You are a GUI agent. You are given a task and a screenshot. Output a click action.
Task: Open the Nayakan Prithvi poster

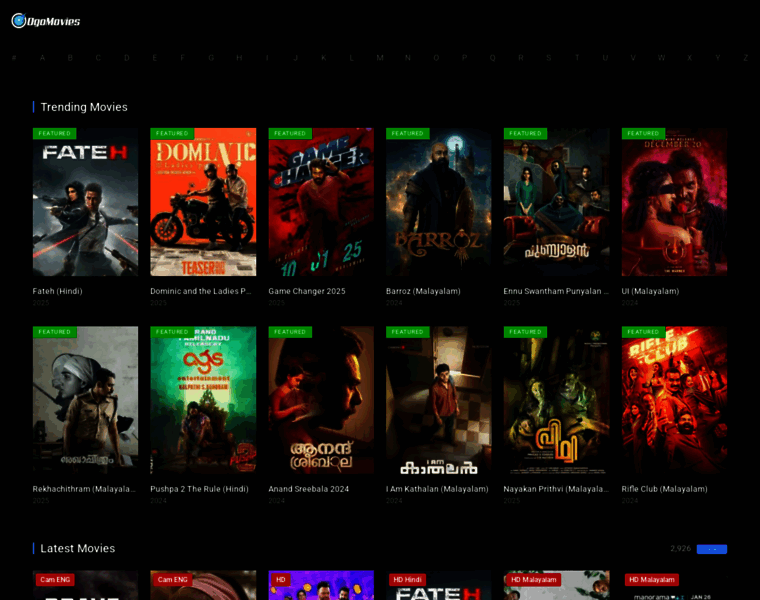(556, 400)
